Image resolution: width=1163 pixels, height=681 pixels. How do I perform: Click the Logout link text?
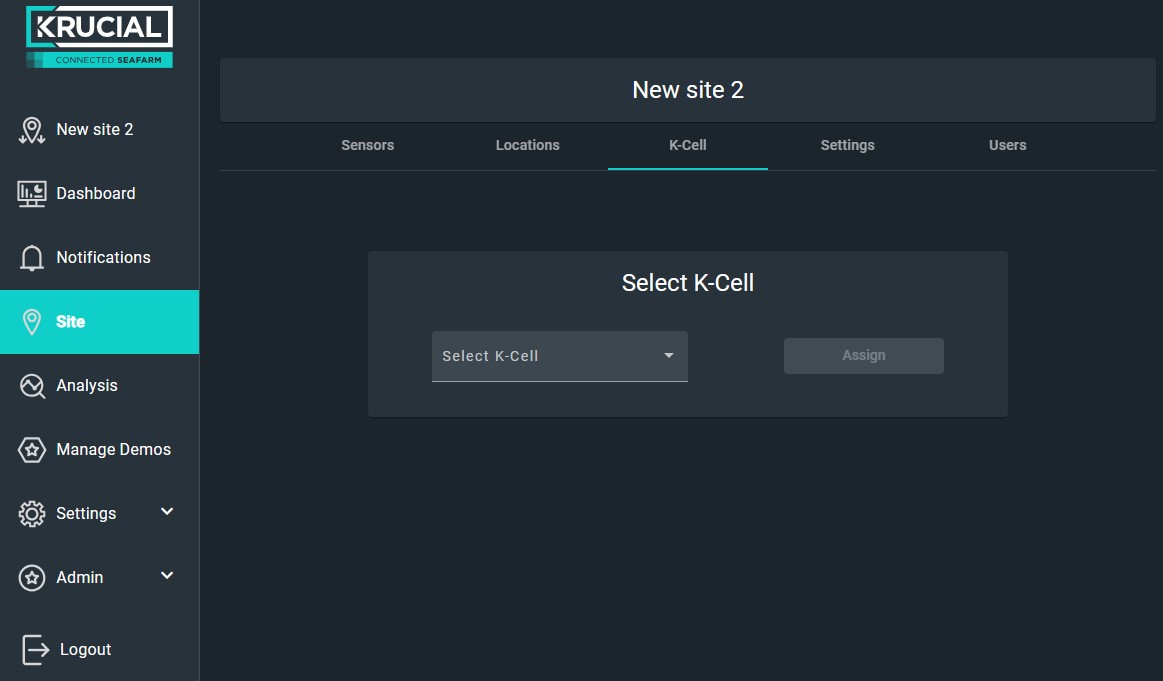click(x=85, y=649)
